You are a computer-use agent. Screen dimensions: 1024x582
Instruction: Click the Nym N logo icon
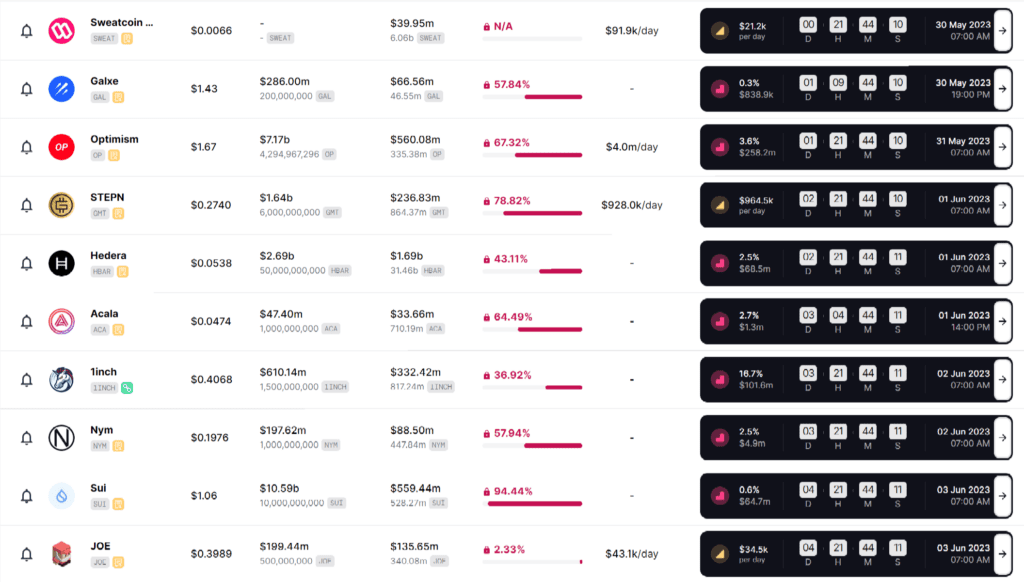point(61,438)
